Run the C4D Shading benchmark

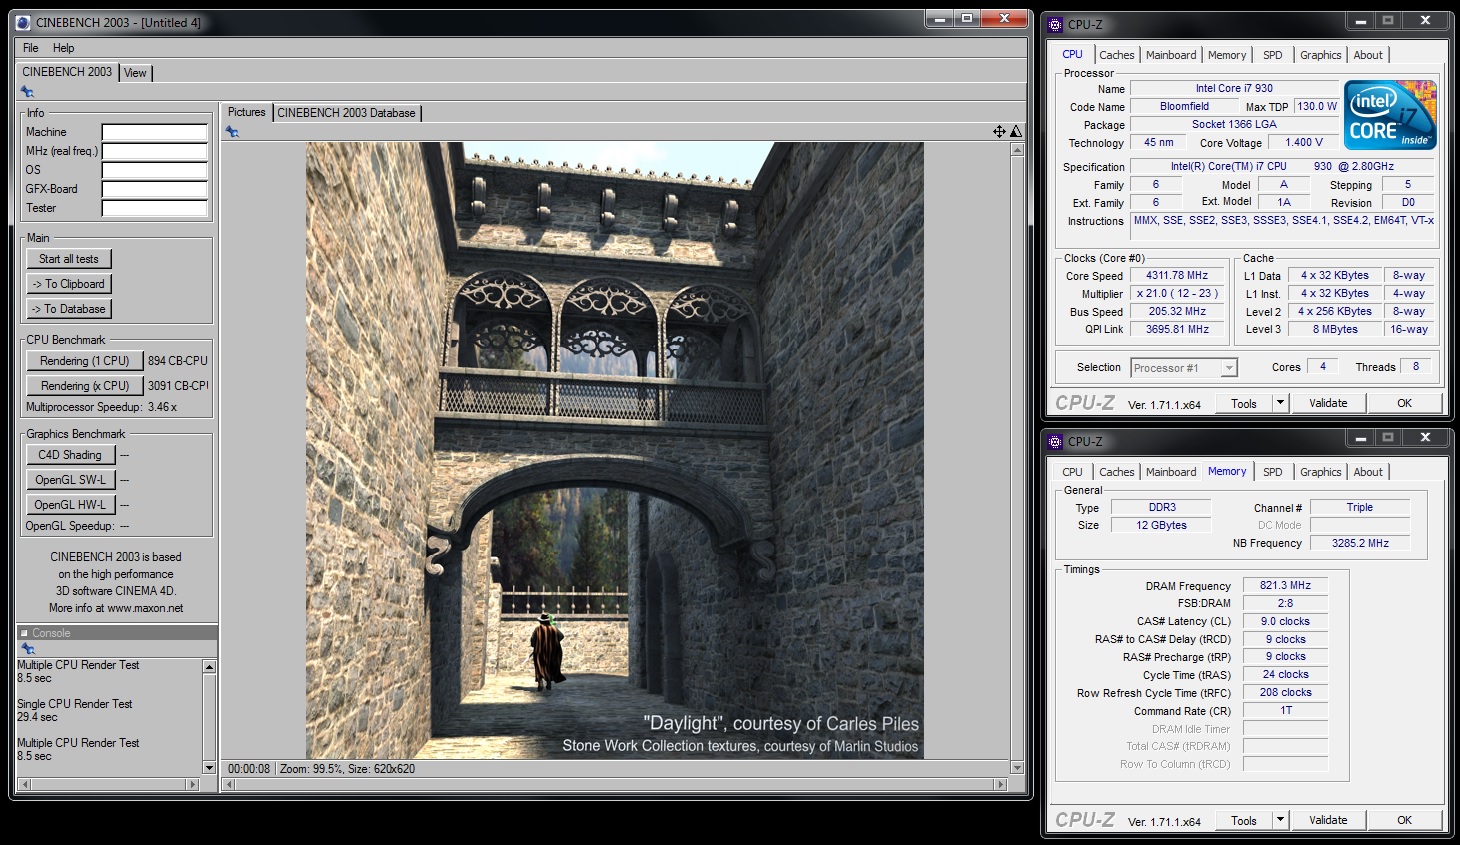(x=71, y=455)
